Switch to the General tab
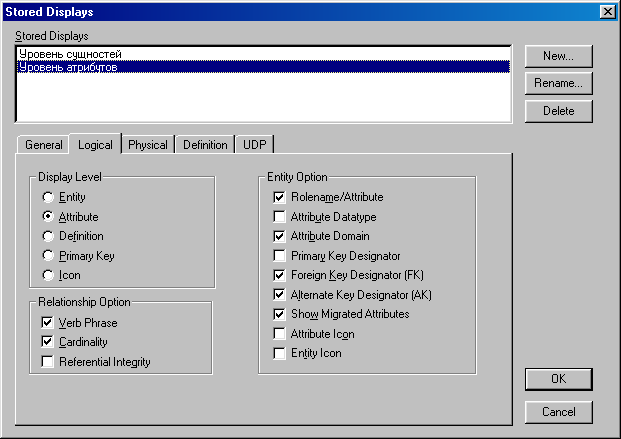621x439 pixels. coord(44,145)
